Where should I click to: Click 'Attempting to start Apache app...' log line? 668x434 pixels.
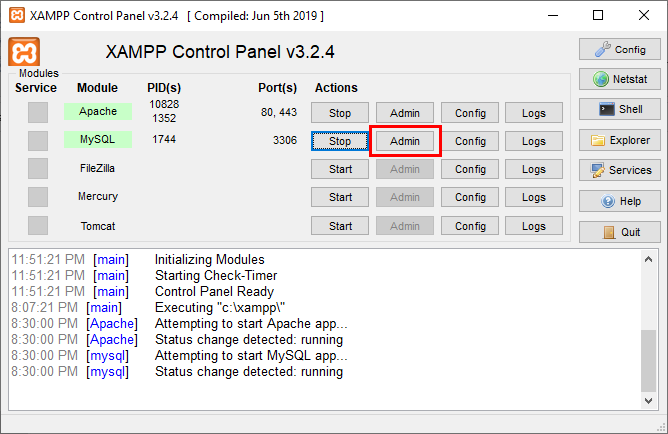(251, 324)
